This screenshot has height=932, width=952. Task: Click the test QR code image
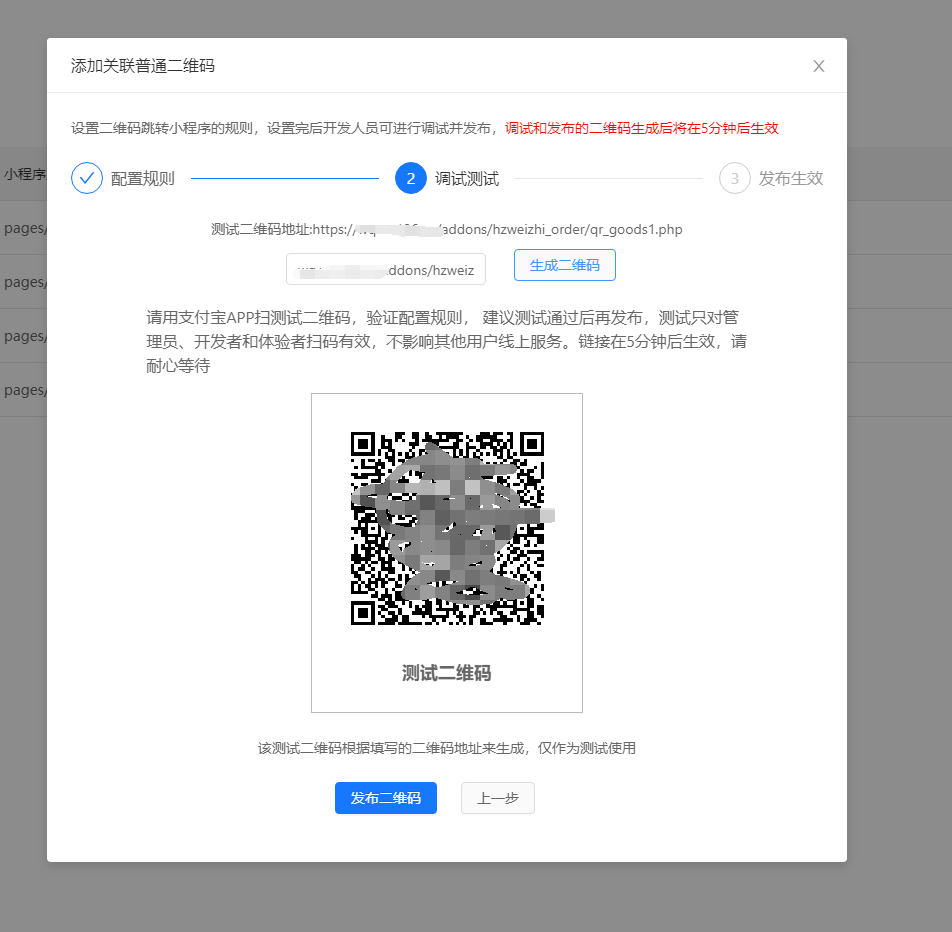point(447,528)
